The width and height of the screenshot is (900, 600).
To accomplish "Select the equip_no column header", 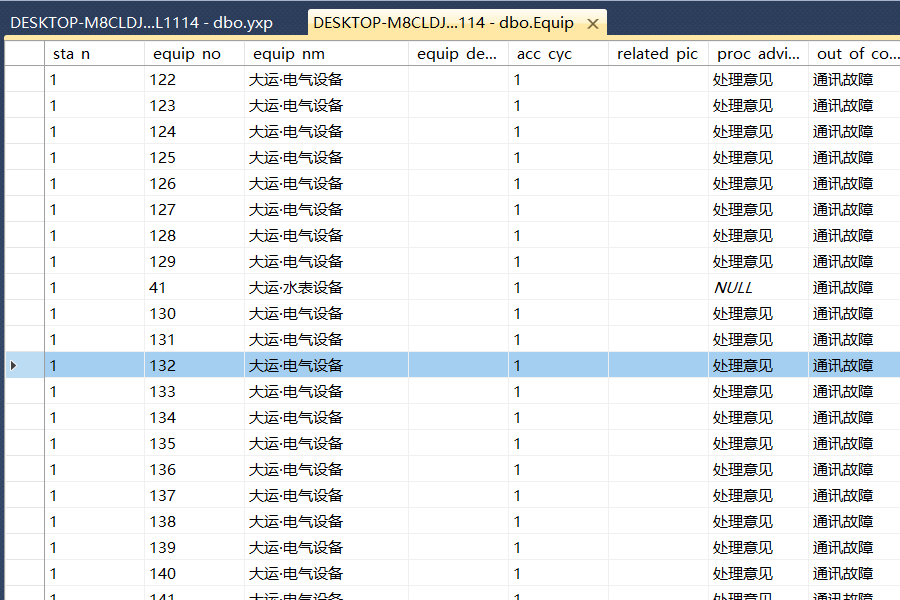I will 194,54.
